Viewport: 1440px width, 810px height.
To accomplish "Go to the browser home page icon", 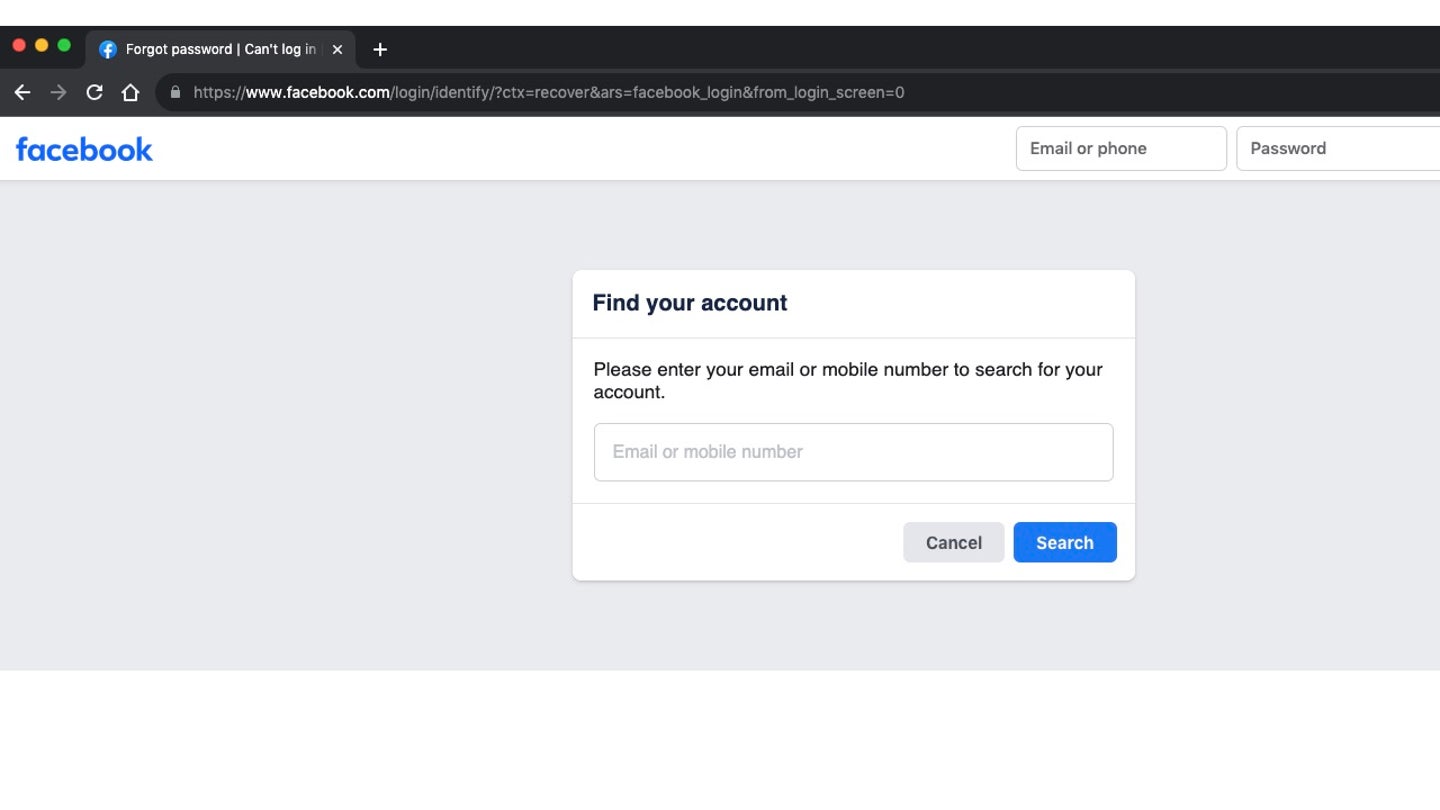I will point(130,92).
